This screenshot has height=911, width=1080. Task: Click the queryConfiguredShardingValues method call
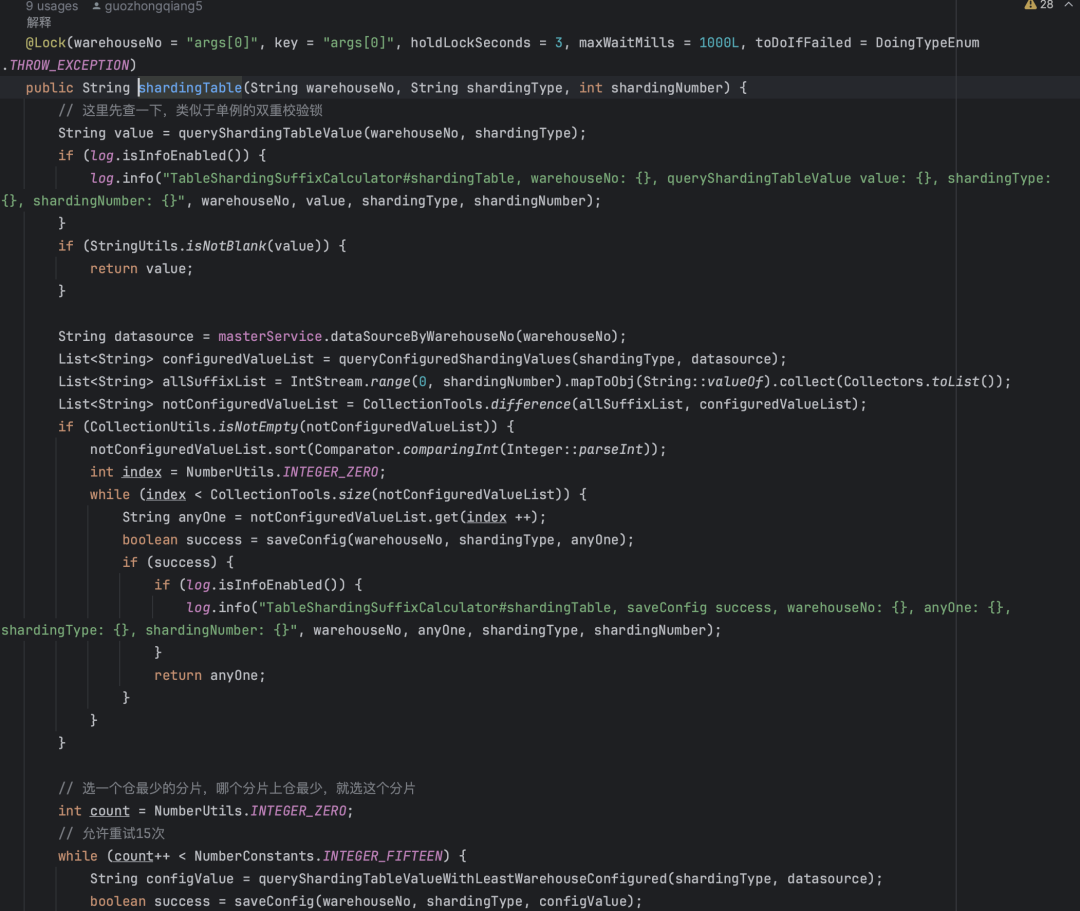click(x=455, y=359)
